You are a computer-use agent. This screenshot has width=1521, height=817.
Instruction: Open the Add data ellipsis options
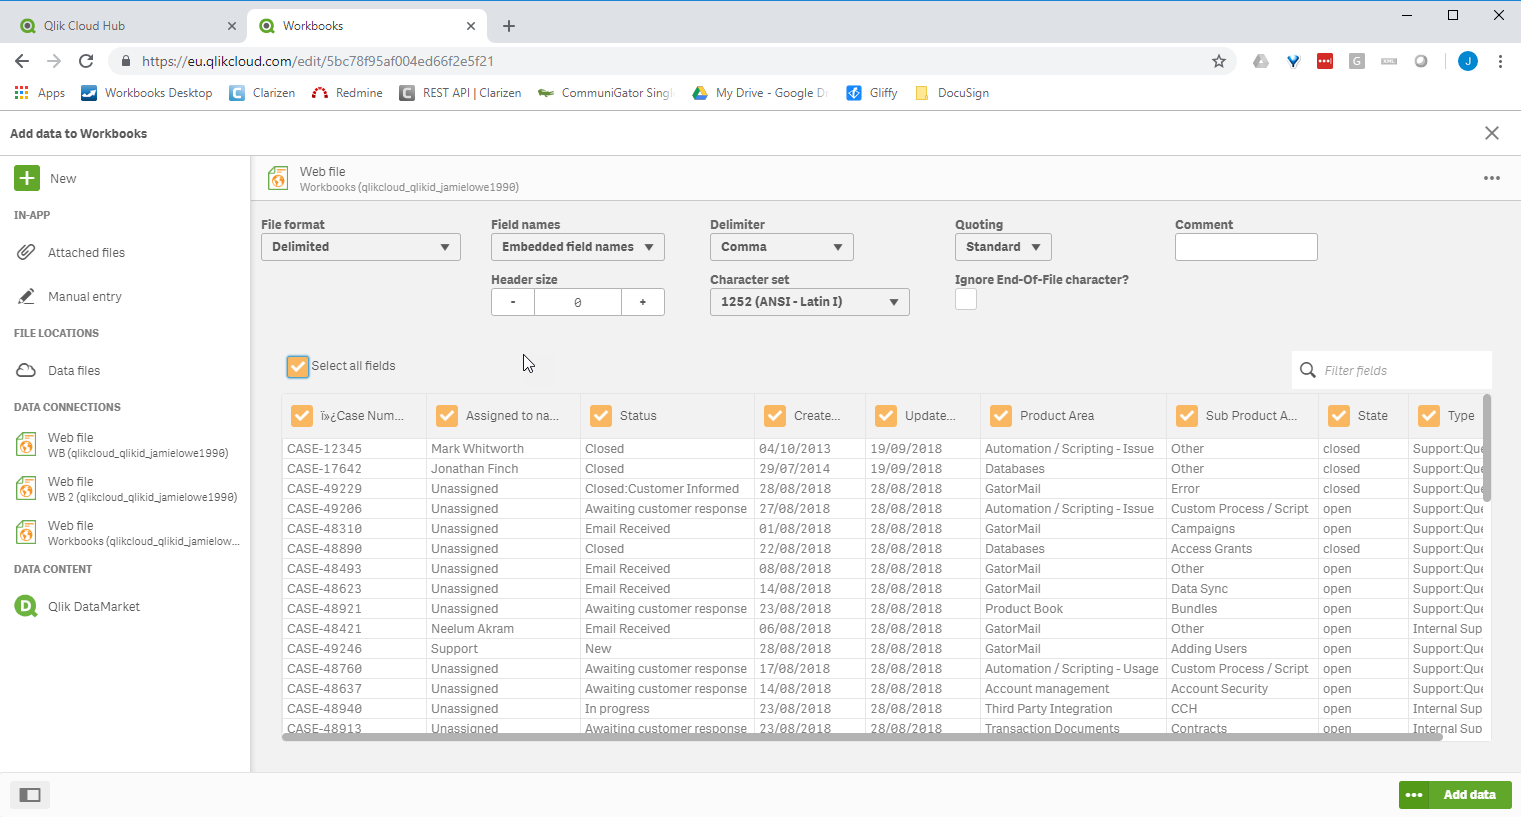(1414, 795)
